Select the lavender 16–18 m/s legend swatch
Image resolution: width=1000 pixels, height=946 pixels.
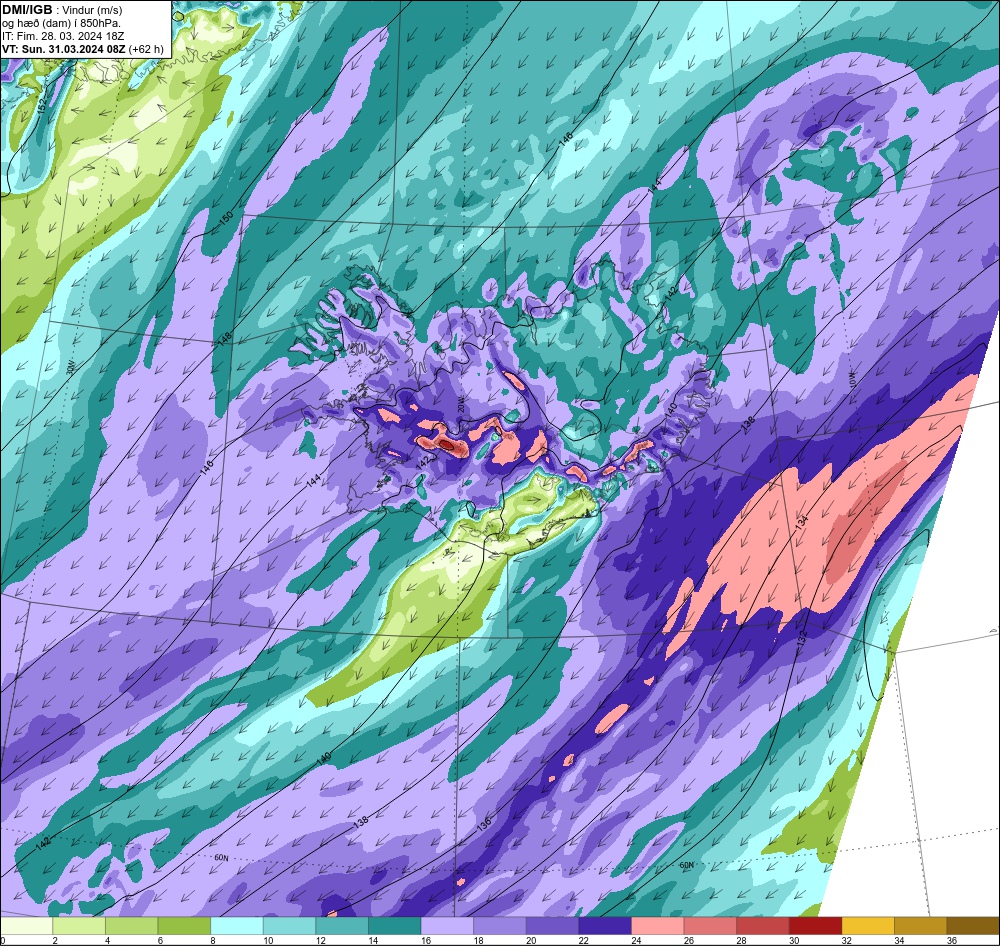tap(447, 926)
